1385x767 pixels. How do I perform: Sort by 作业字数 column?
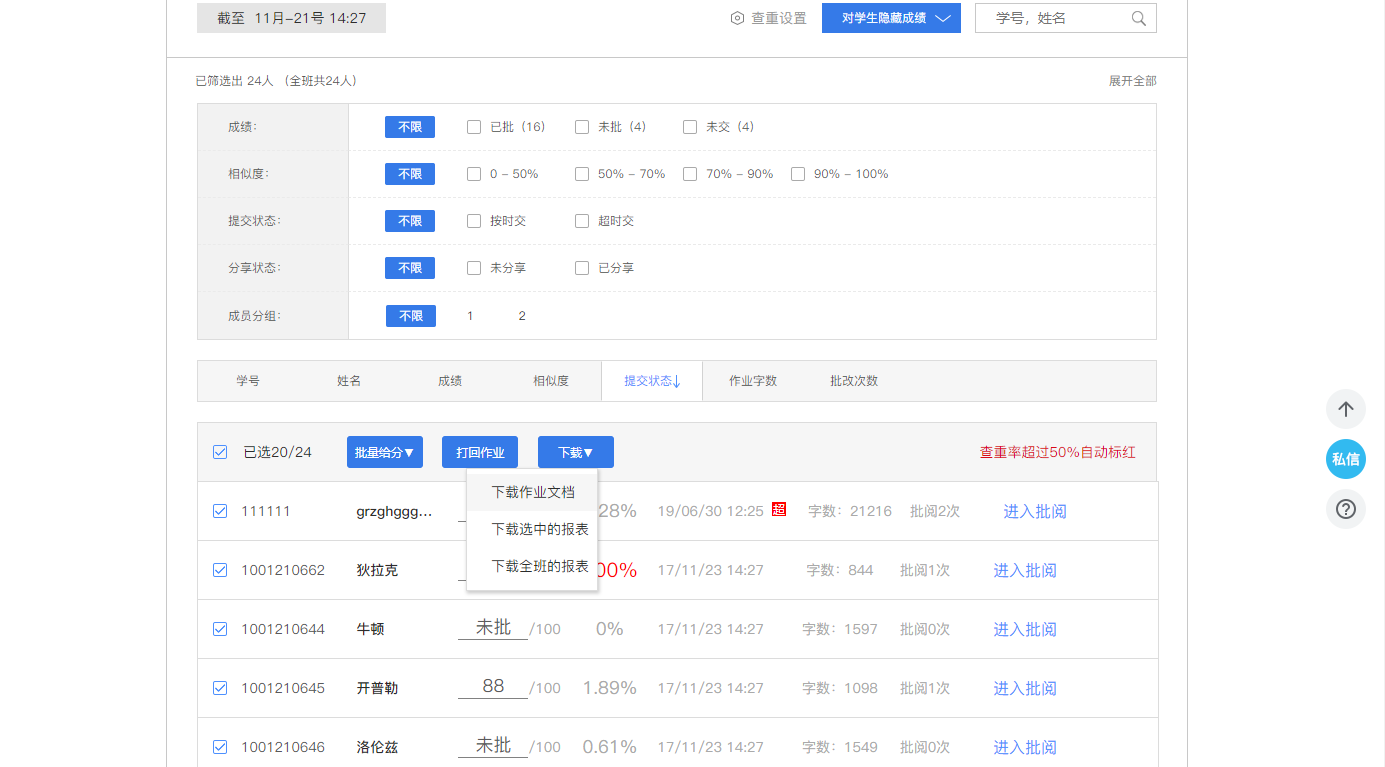[753, 381]
